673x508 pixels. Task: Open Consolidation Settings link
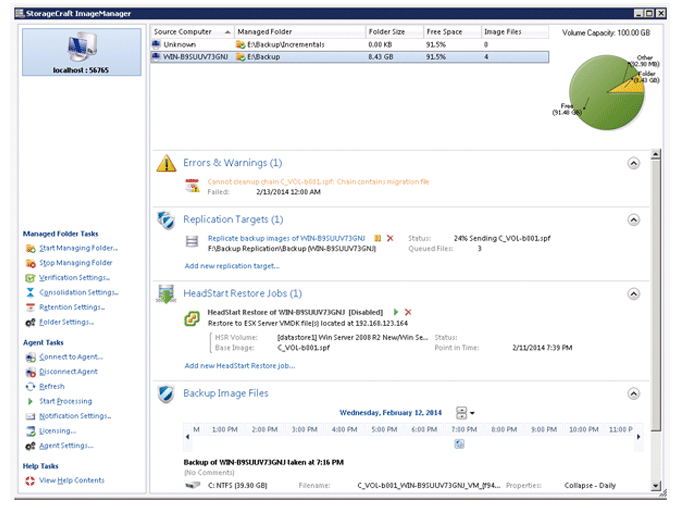pos(79,293)
